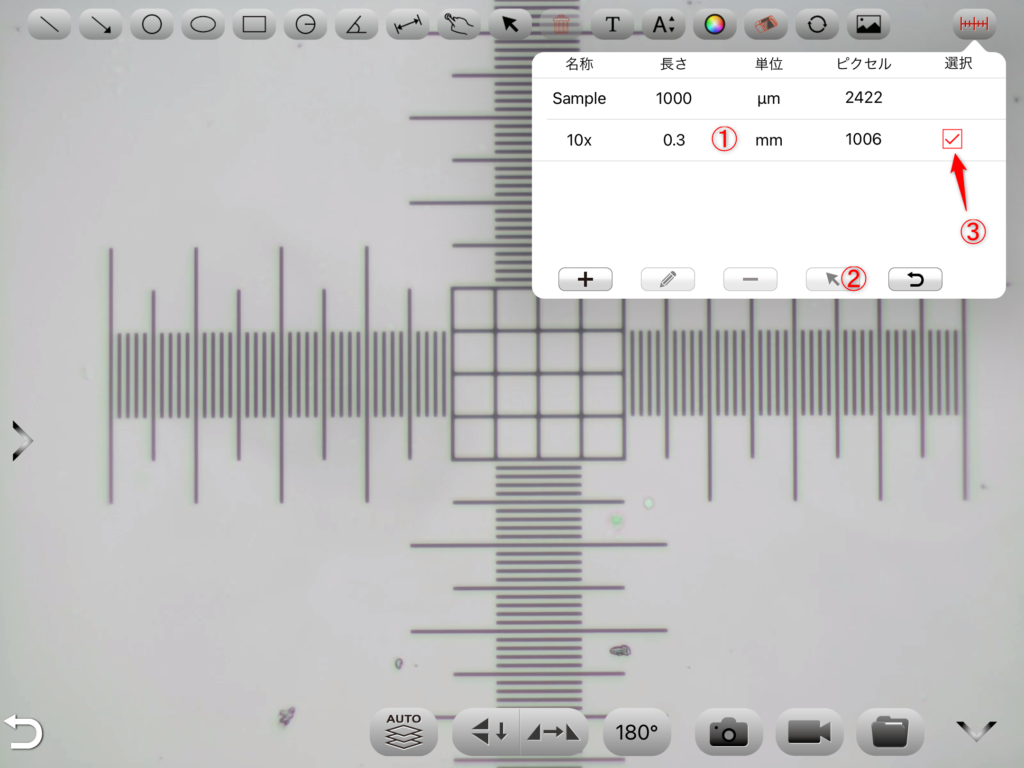This screenshot has width=1024, height=768.
Task: Select the rectangle drawing tool
Action: [x=254, y=25]
